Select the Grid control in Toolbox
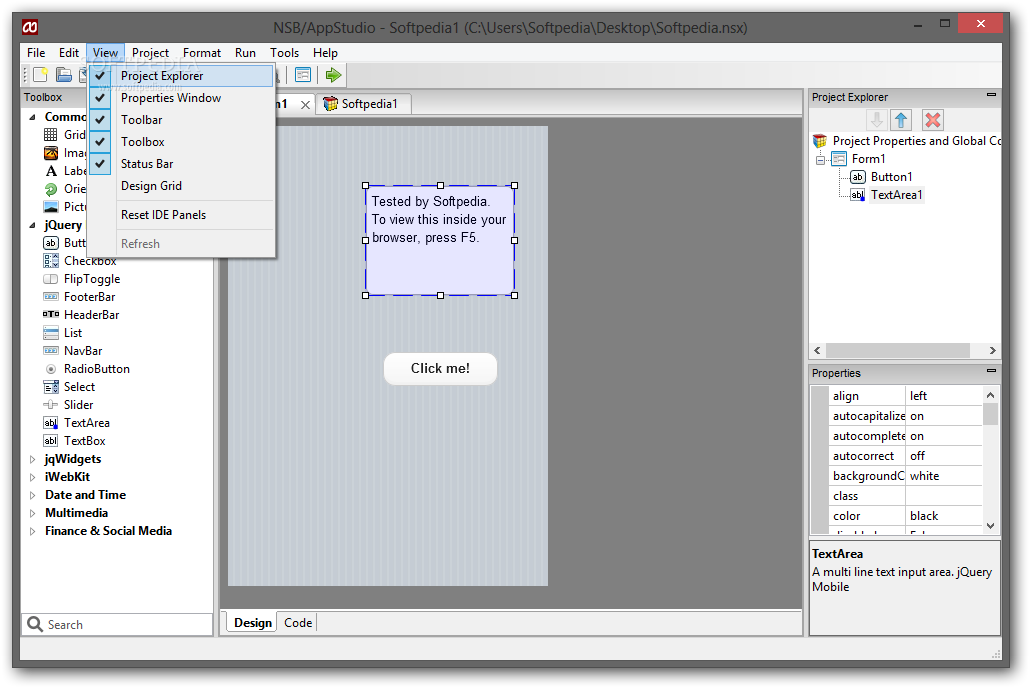The width and height of the screenshot is (1030, 688). [x=64, y=135]
